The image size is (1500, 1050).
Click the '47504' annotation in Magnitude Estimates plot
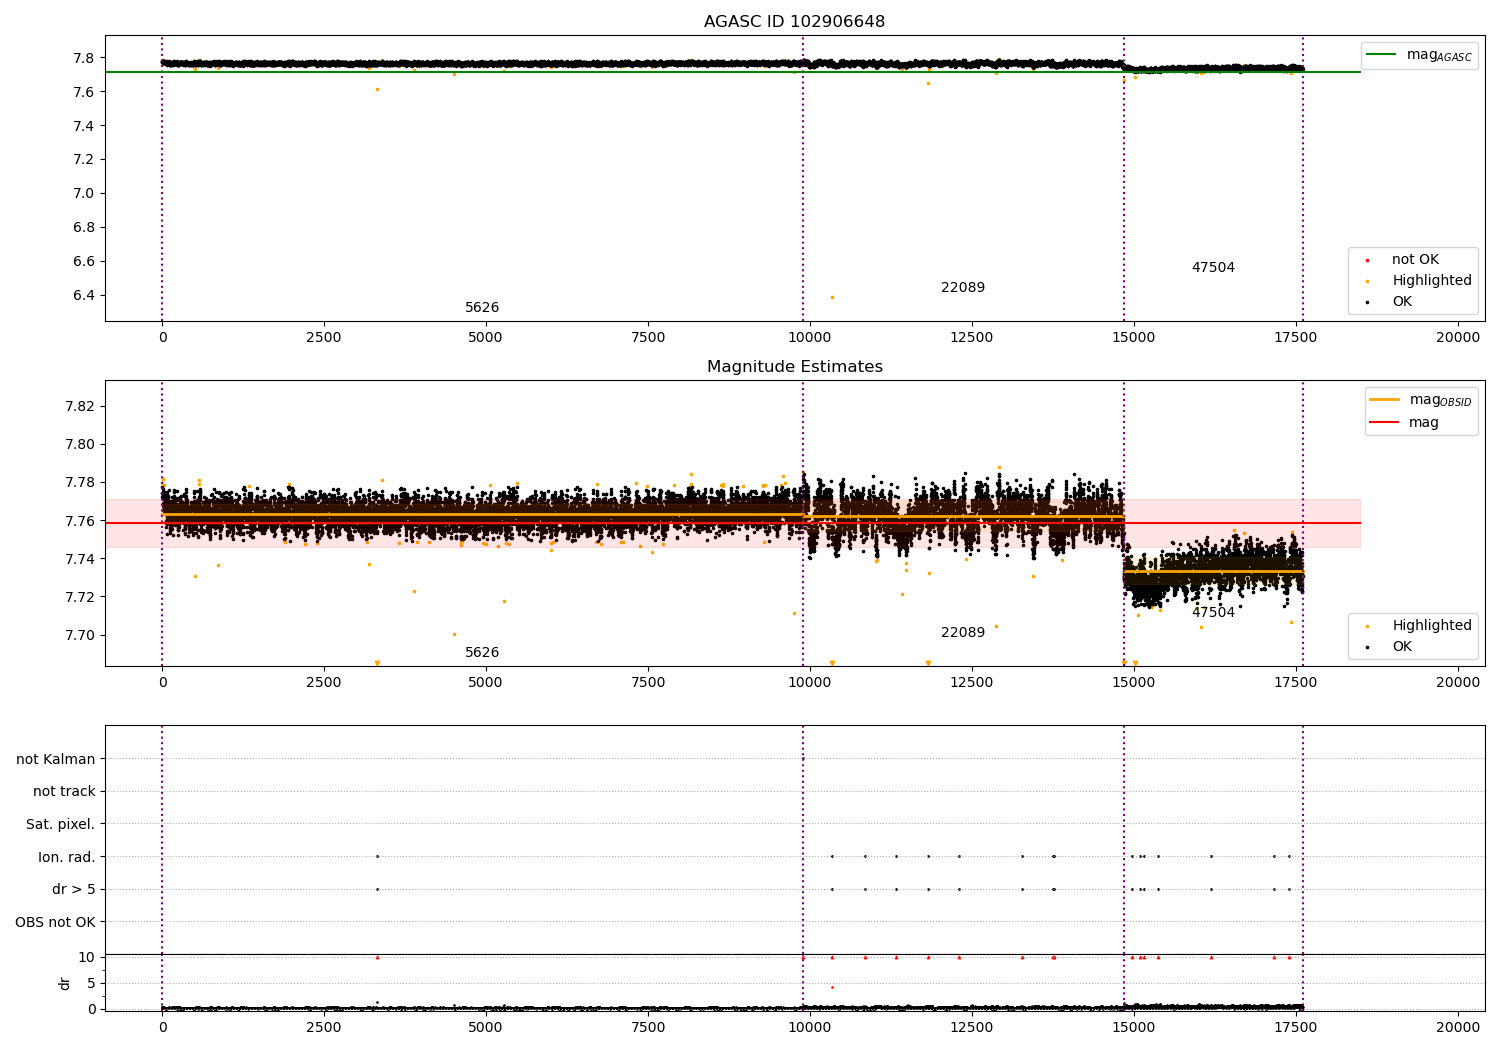pyautogui.click(x=1213, y=613)
